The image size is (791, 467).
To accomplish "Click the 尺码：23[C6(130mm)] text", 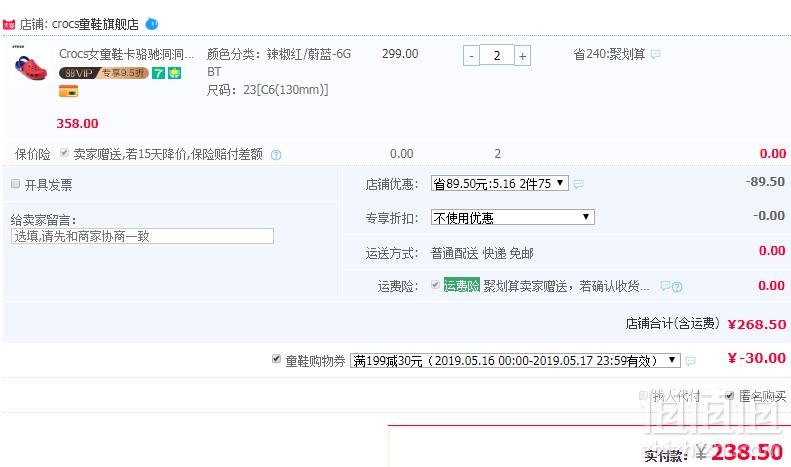I will (267, 90).
